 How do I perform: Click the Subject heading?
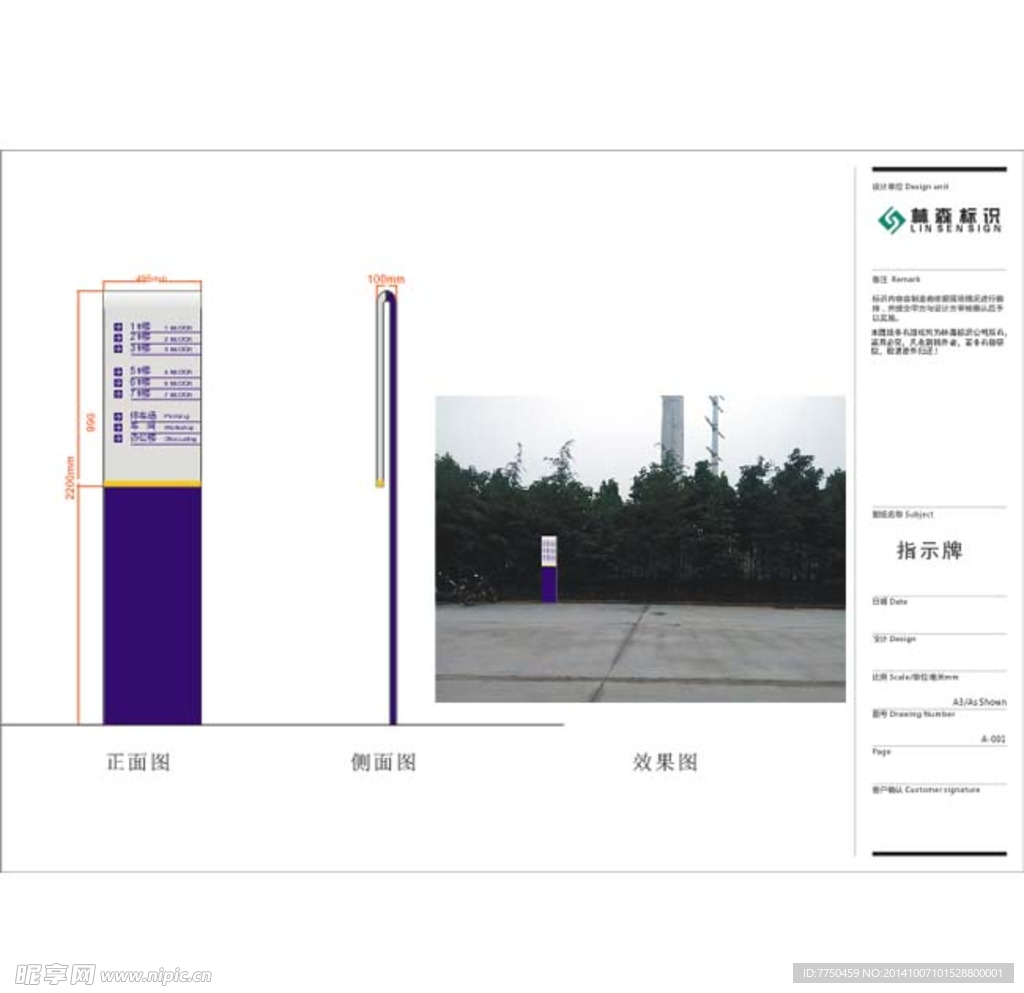click(903, 514)
